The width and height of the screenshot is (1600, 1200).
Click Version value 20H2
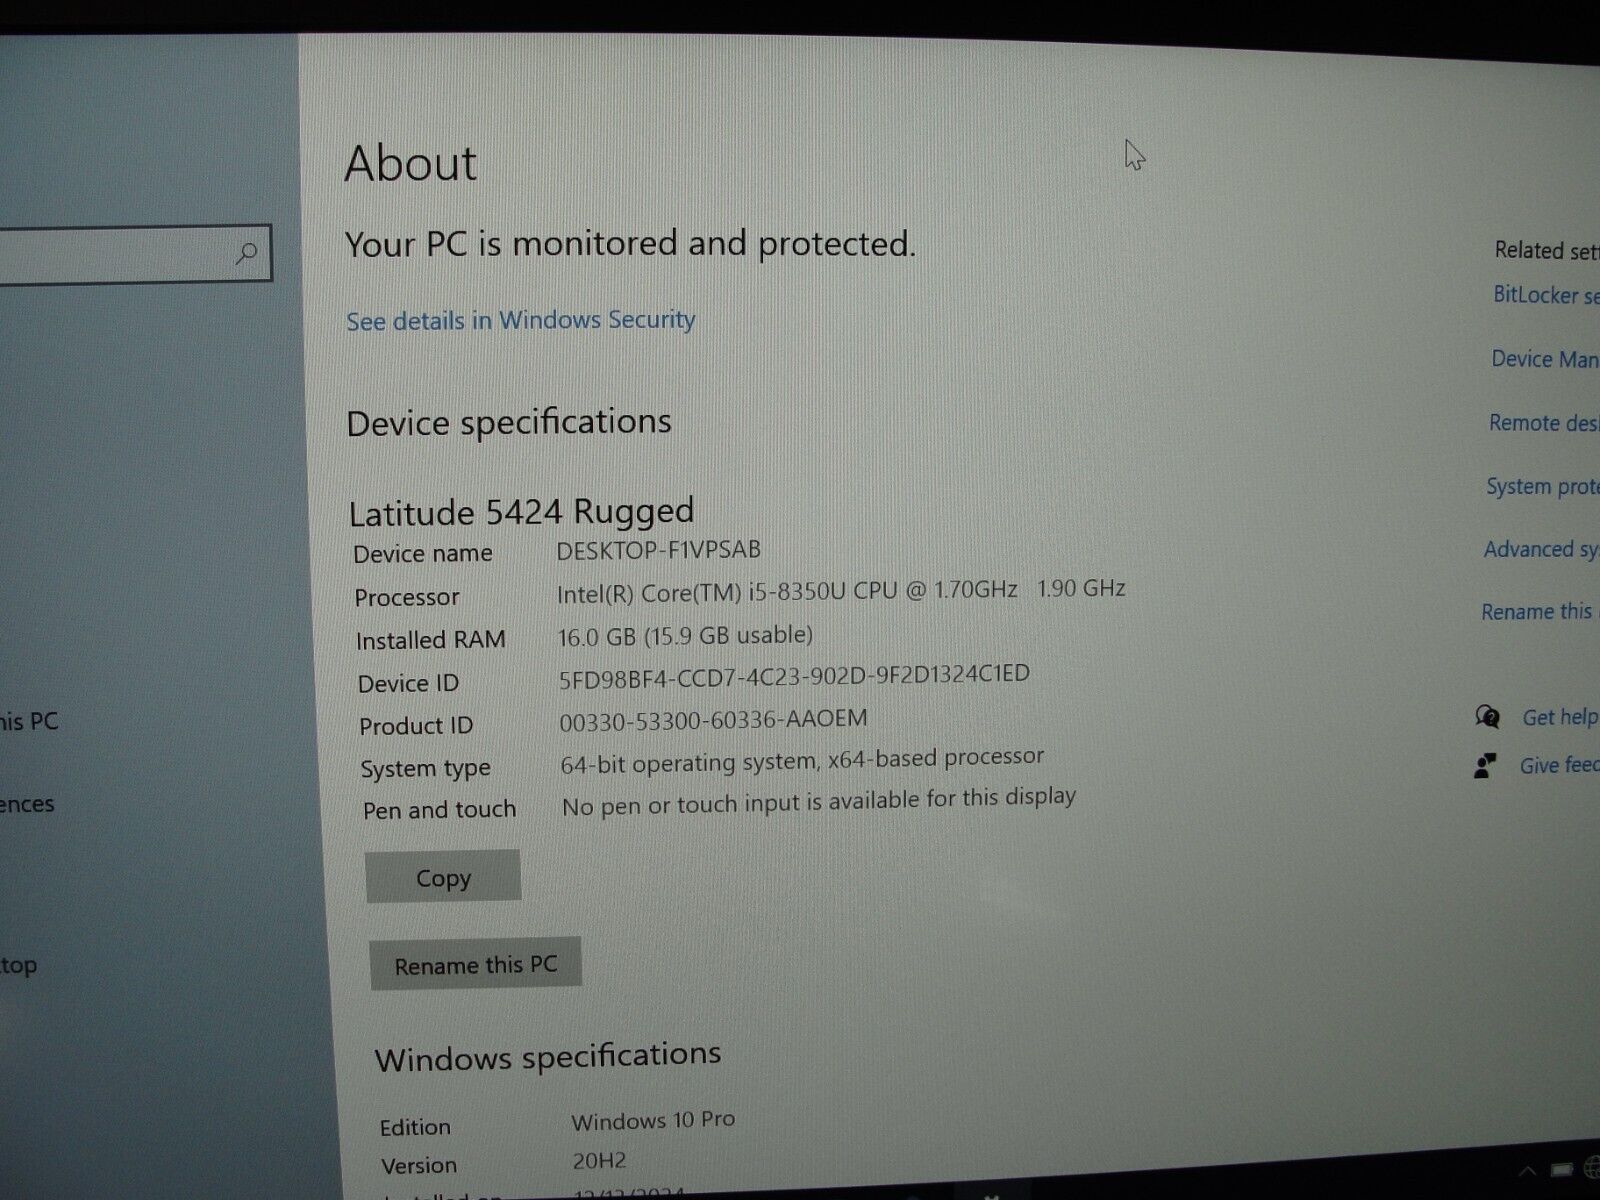pyautogui.click(x=599, y=1161)
